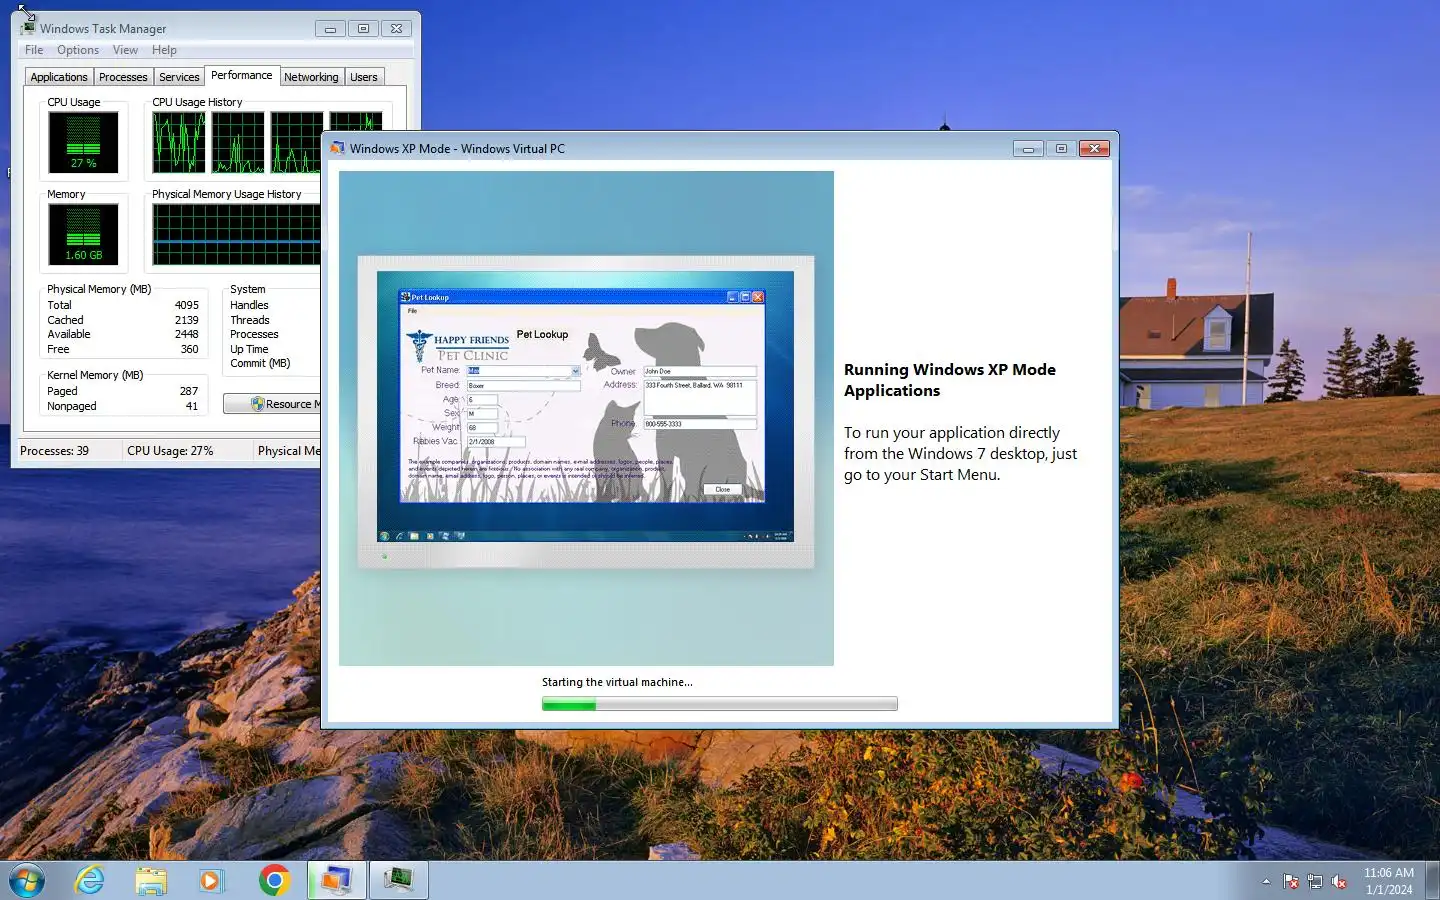Click the Paged kernel memory value 287
This screenshot has width=1440, height=900.
[189, 391]
